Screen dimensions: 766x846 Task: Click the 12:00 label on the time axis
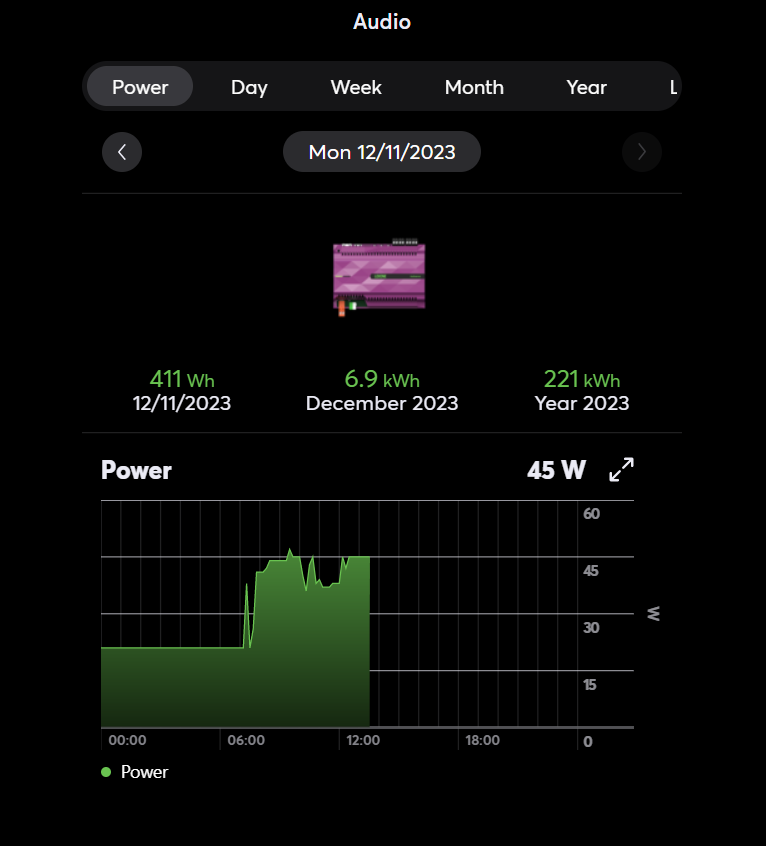[363, 740]
